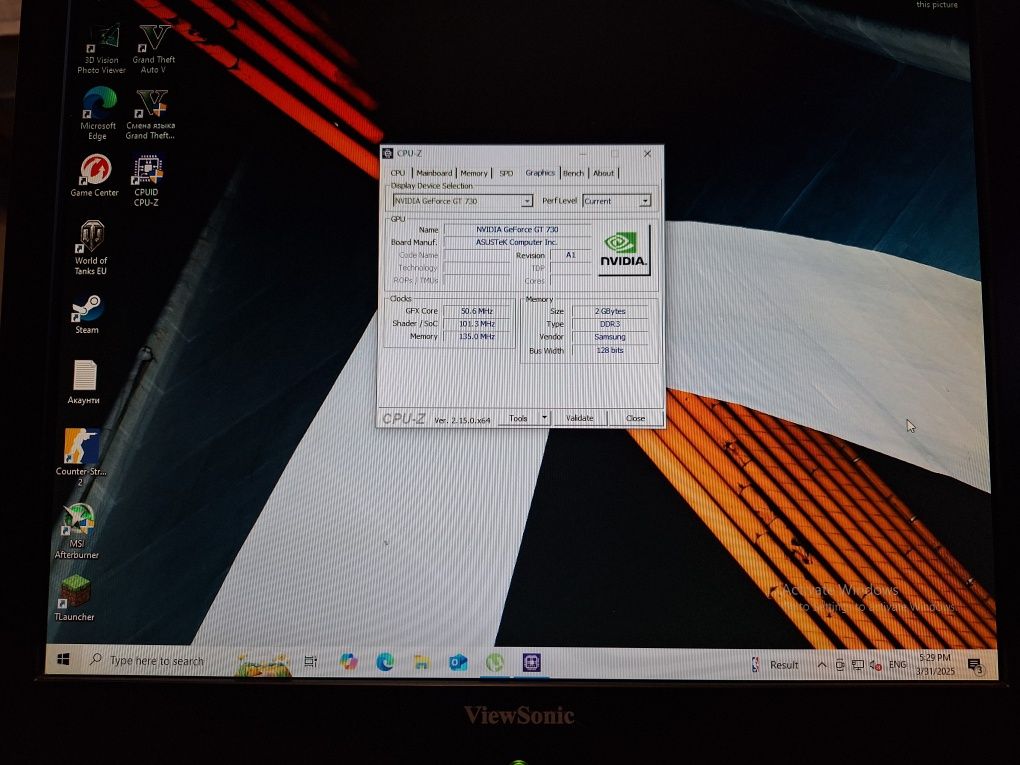
Task: Open the green phone app taskbar icon
Action: 495,663
